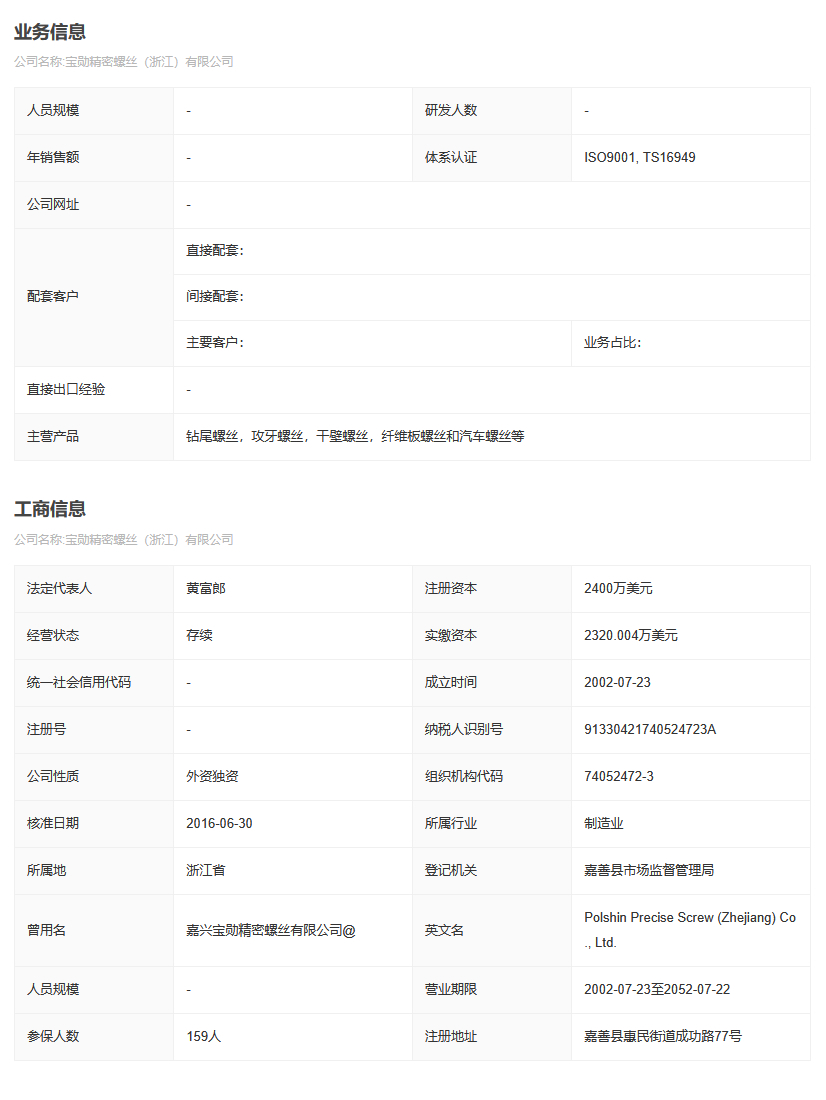Click the insured count 159人
The height and width of the screenshot is (1100, 826).
(204, 1037)
